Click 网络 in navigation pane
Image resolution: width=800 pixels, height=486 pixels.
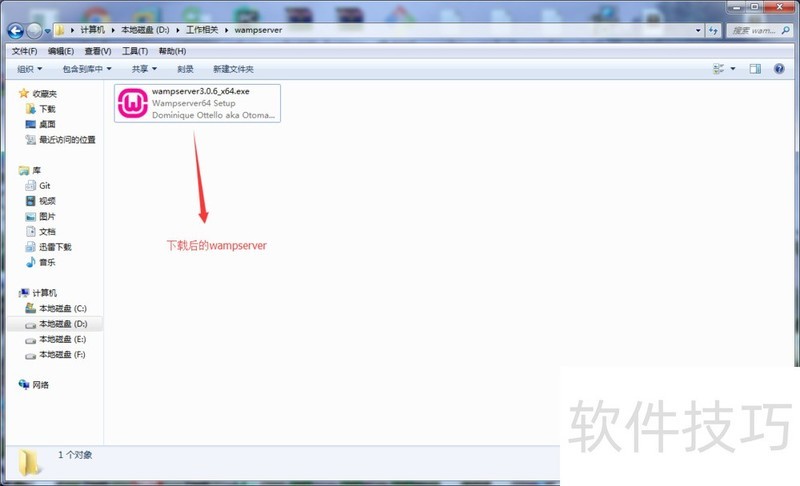34,385
